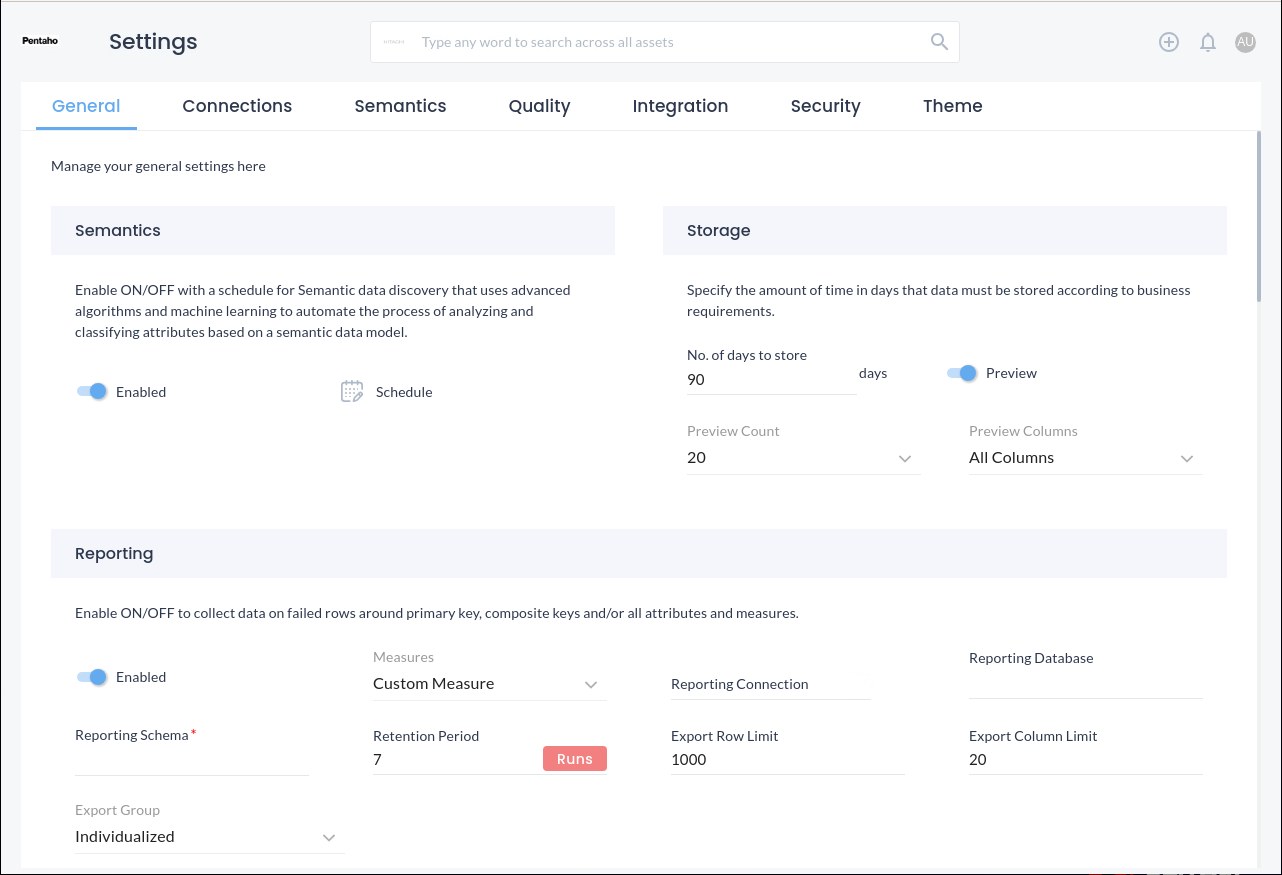Click the vertical page scrollbar

click(1258, 218)
